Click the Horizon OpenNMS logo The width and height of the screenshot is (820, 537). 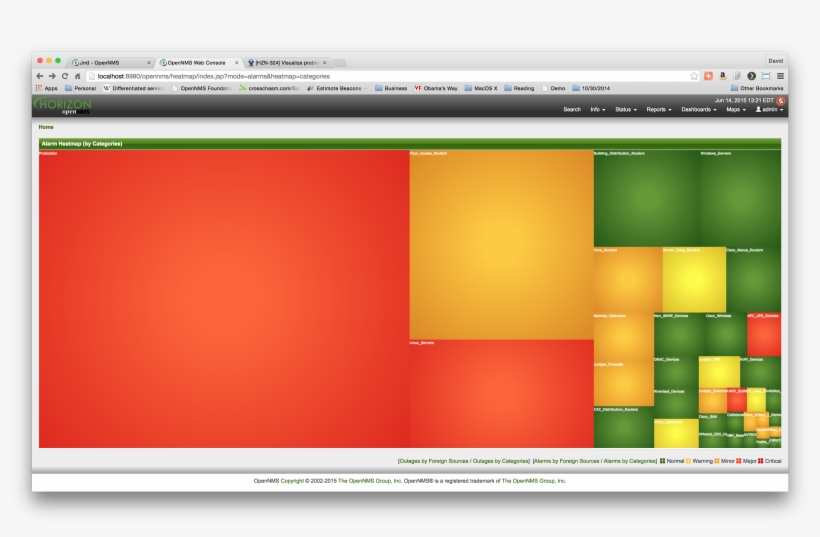pos(62,105)
